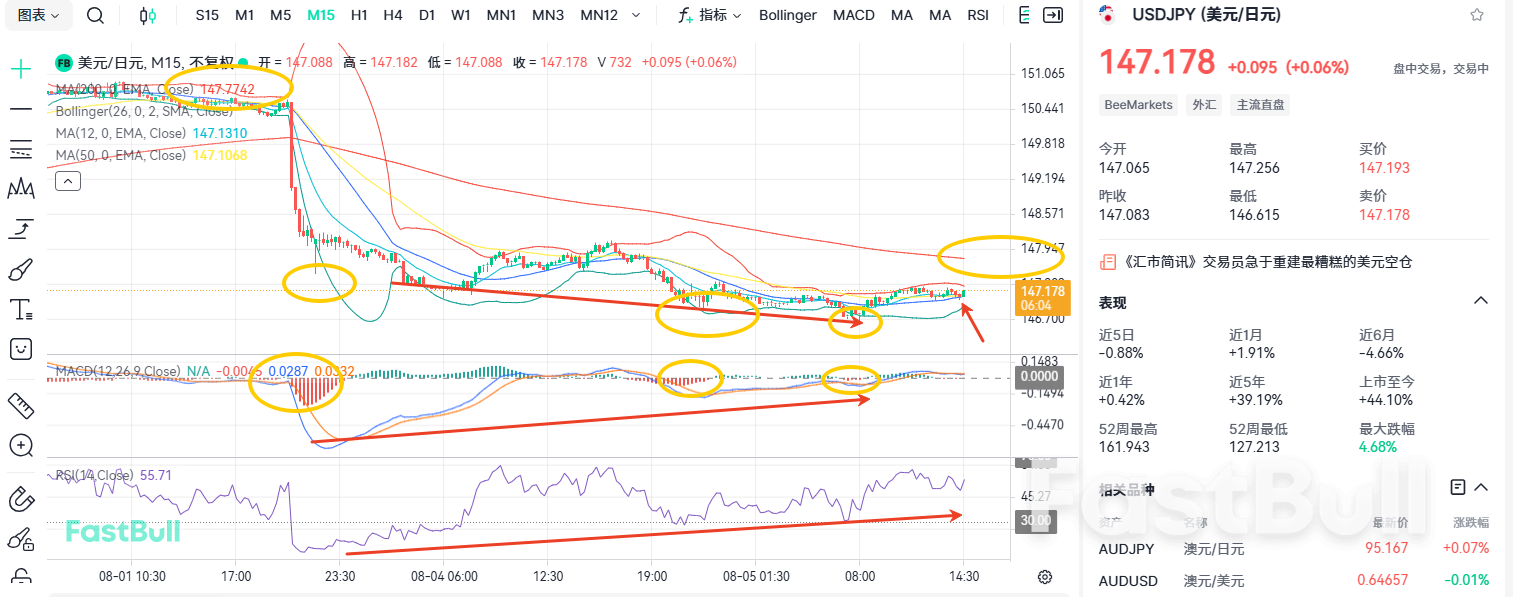The width and height of the screenshot is (1513, 597).
Task: Expand the timeframe list dropdown arrow
Action: (637, 16)
